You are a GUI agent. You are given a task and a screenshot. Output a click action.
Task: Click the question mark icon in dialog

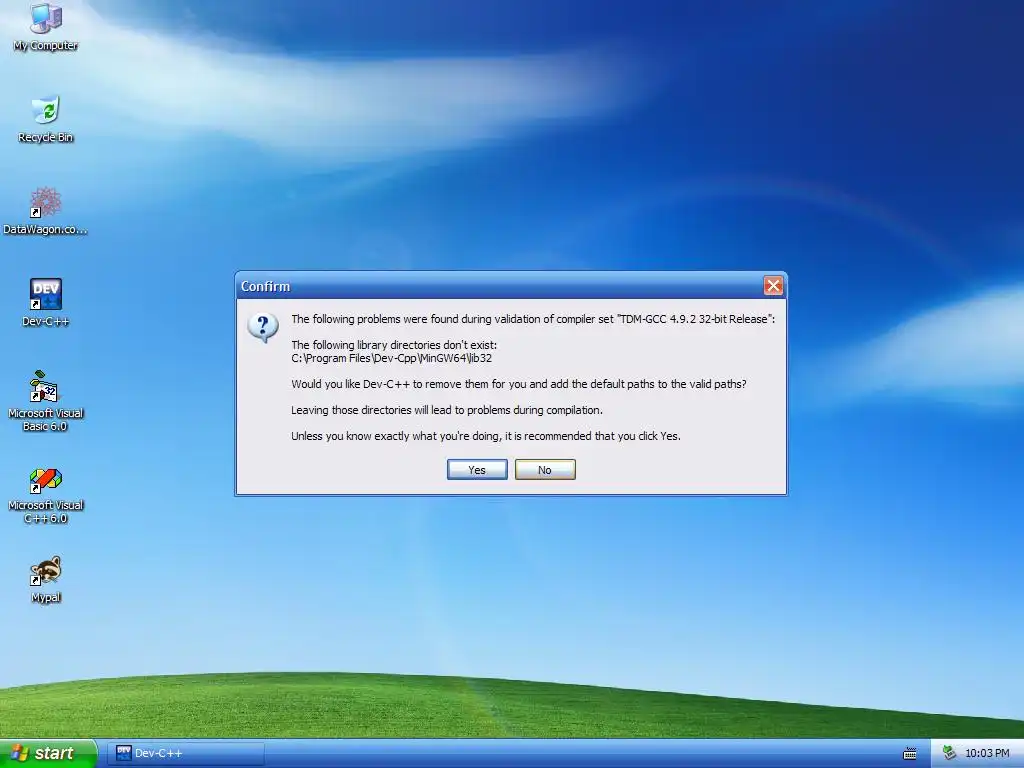tap(263, 327)
